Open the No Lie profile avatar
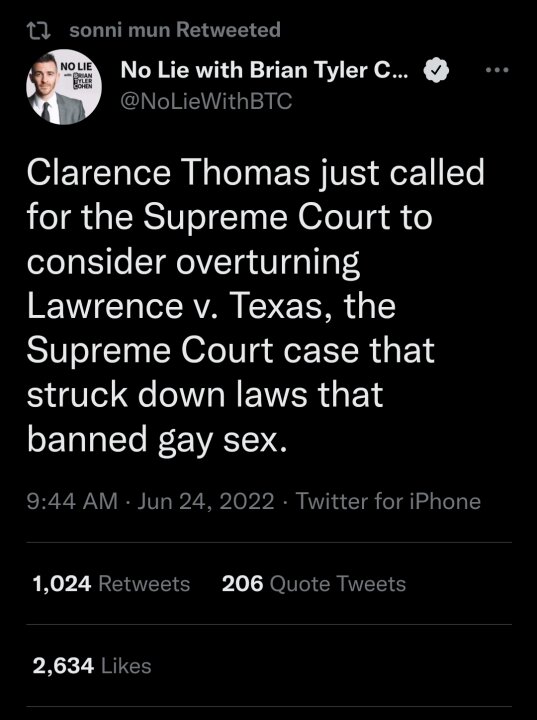 (64, 87)
